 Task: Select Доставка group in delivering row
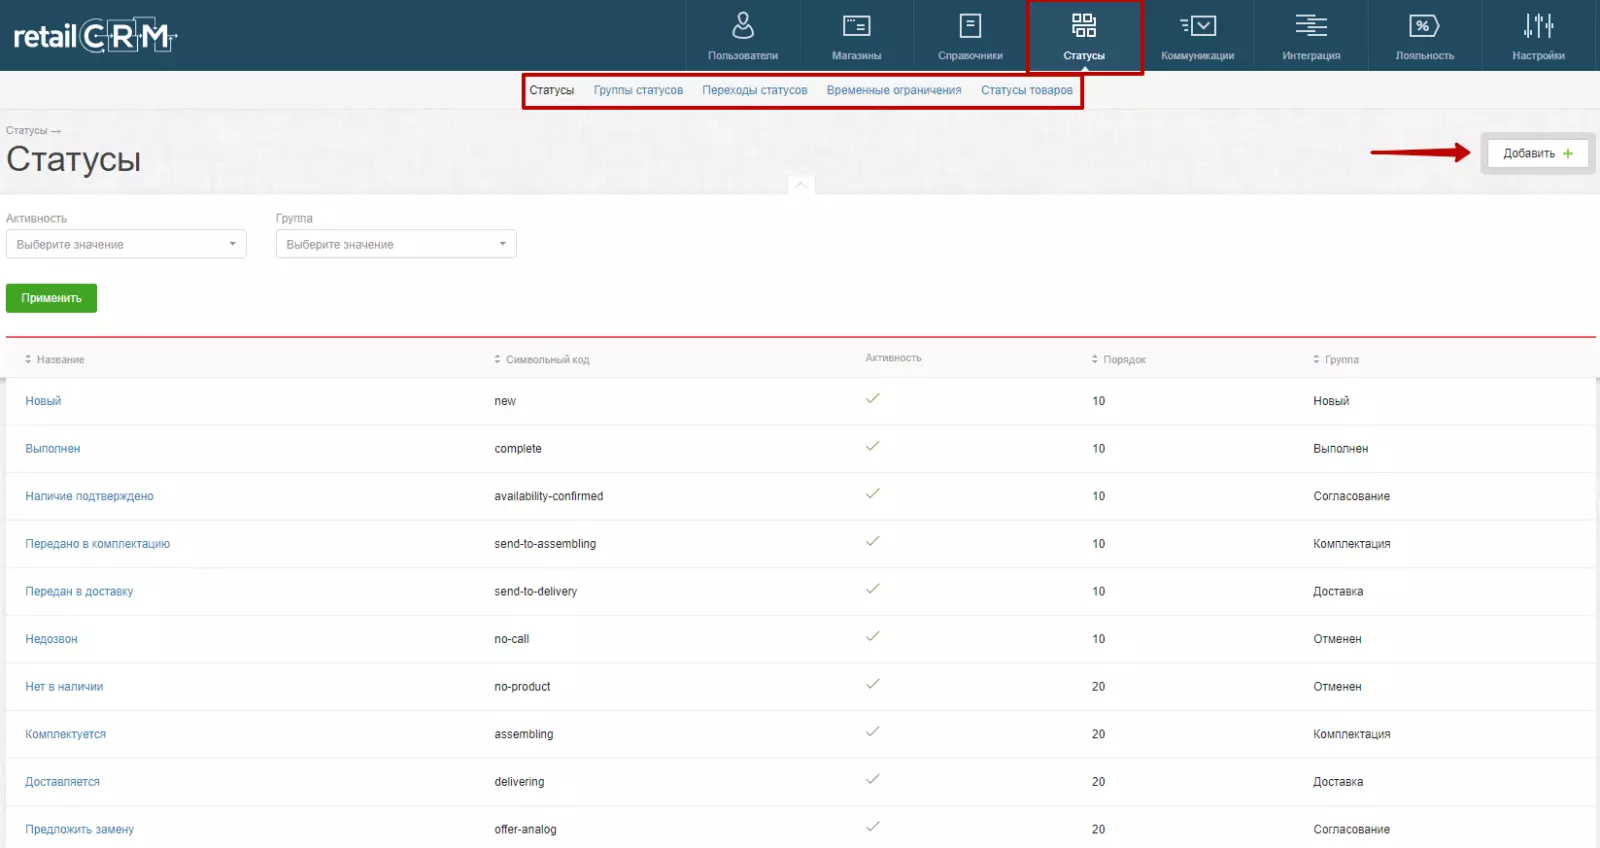1338,782
